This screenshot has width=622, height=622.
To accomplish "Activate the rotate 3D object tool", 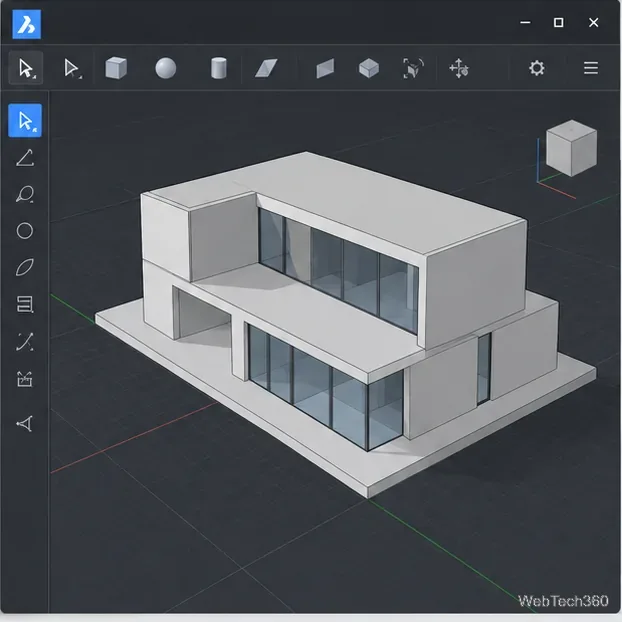I will (x=413, y=68).
